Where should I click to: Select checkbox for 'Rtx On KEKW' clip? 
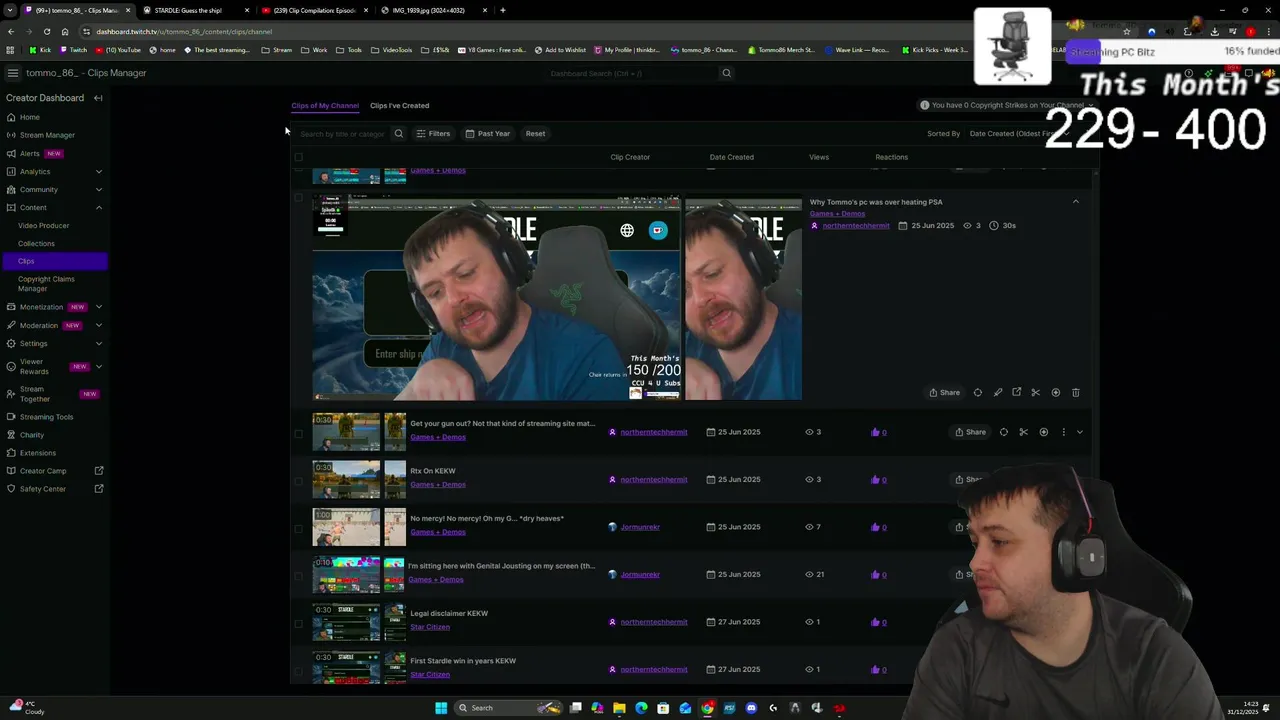(x=298, y=480)
